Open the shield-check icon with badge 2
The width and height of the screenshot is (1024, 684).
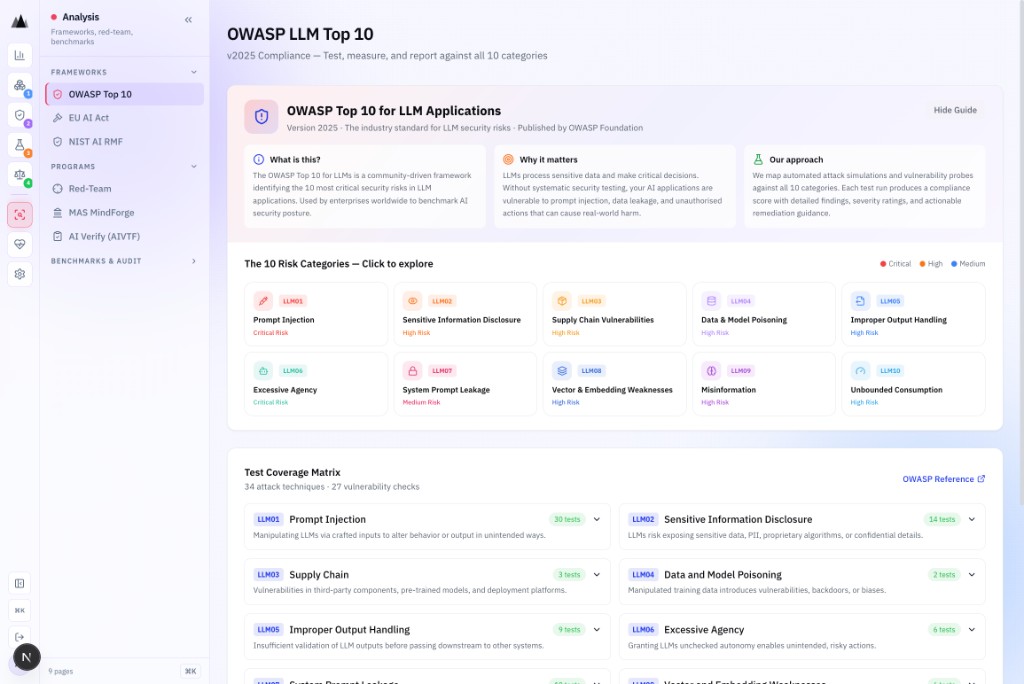[20, 116]
